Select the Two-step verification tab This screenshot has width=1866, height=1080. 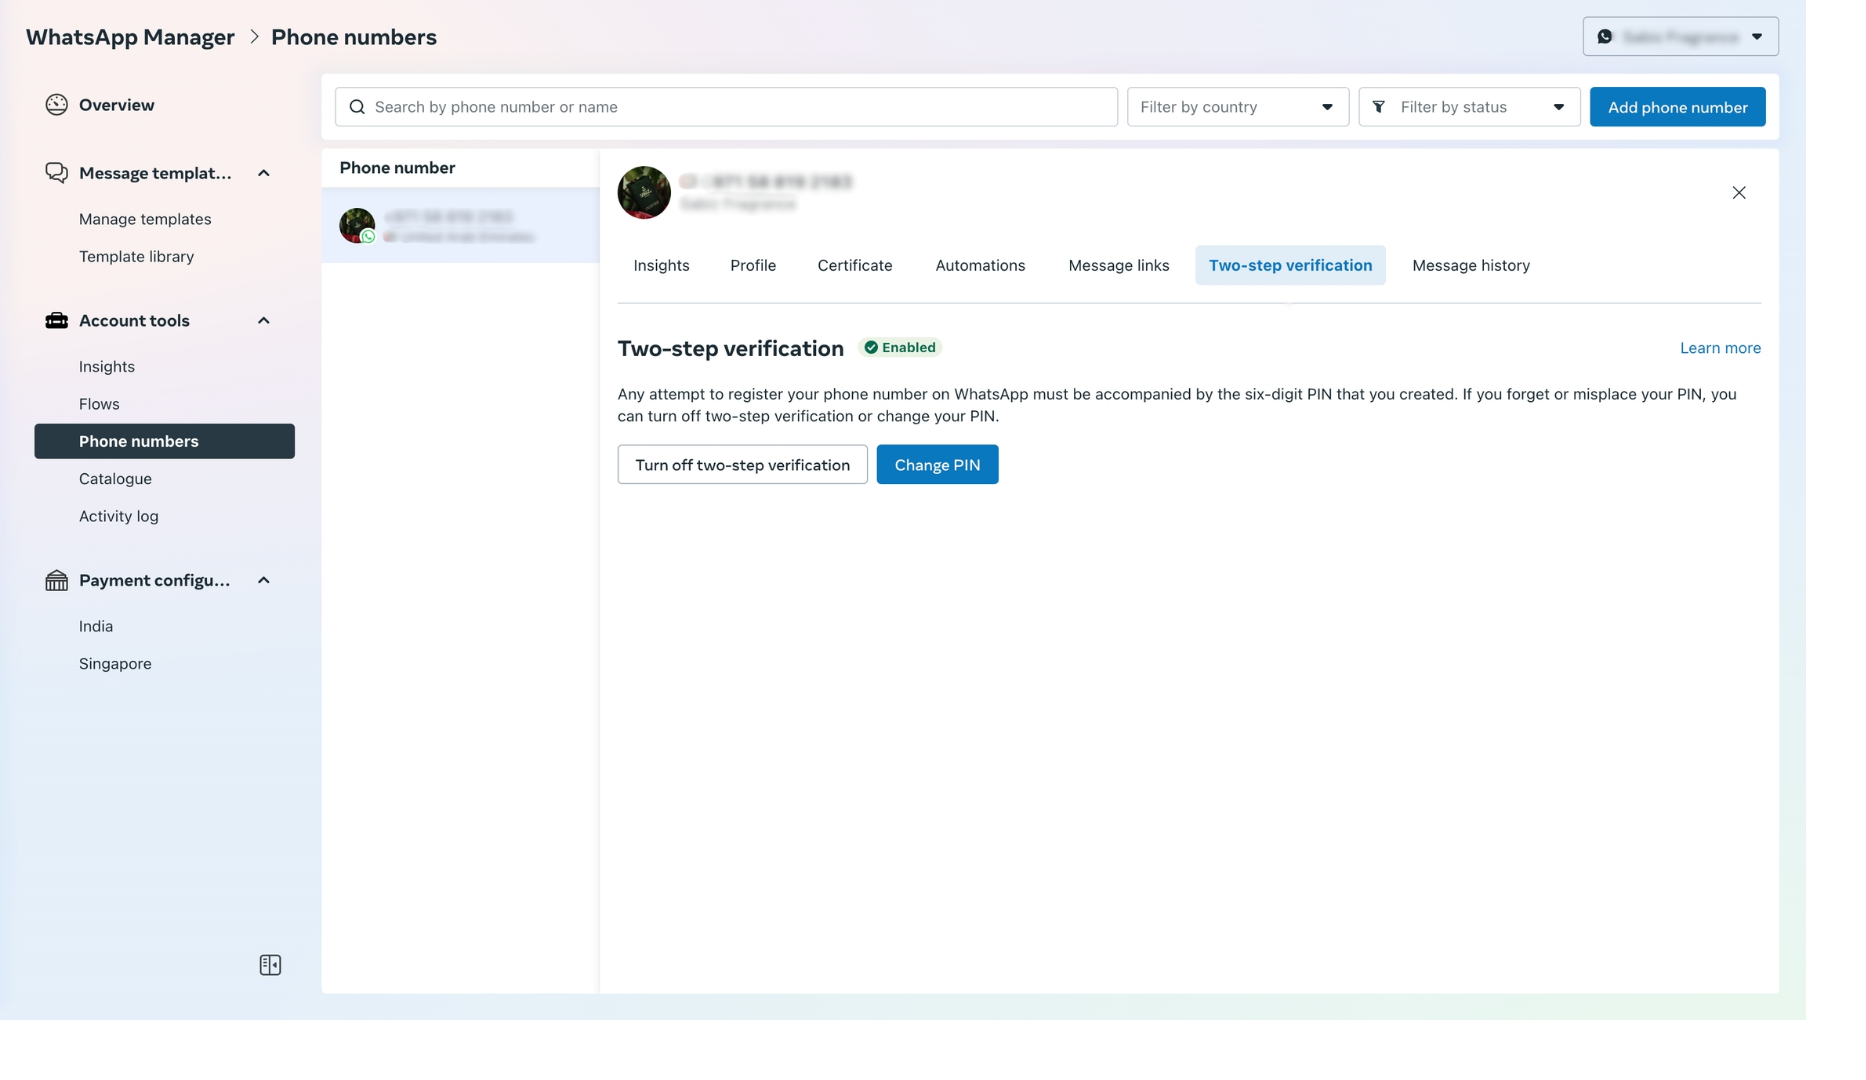[x=1290, y=265]
